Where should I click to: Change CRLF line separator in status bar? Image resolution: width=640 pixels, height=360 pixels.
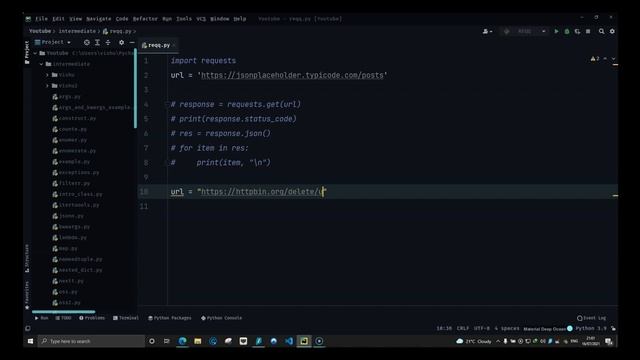point(462,328)
